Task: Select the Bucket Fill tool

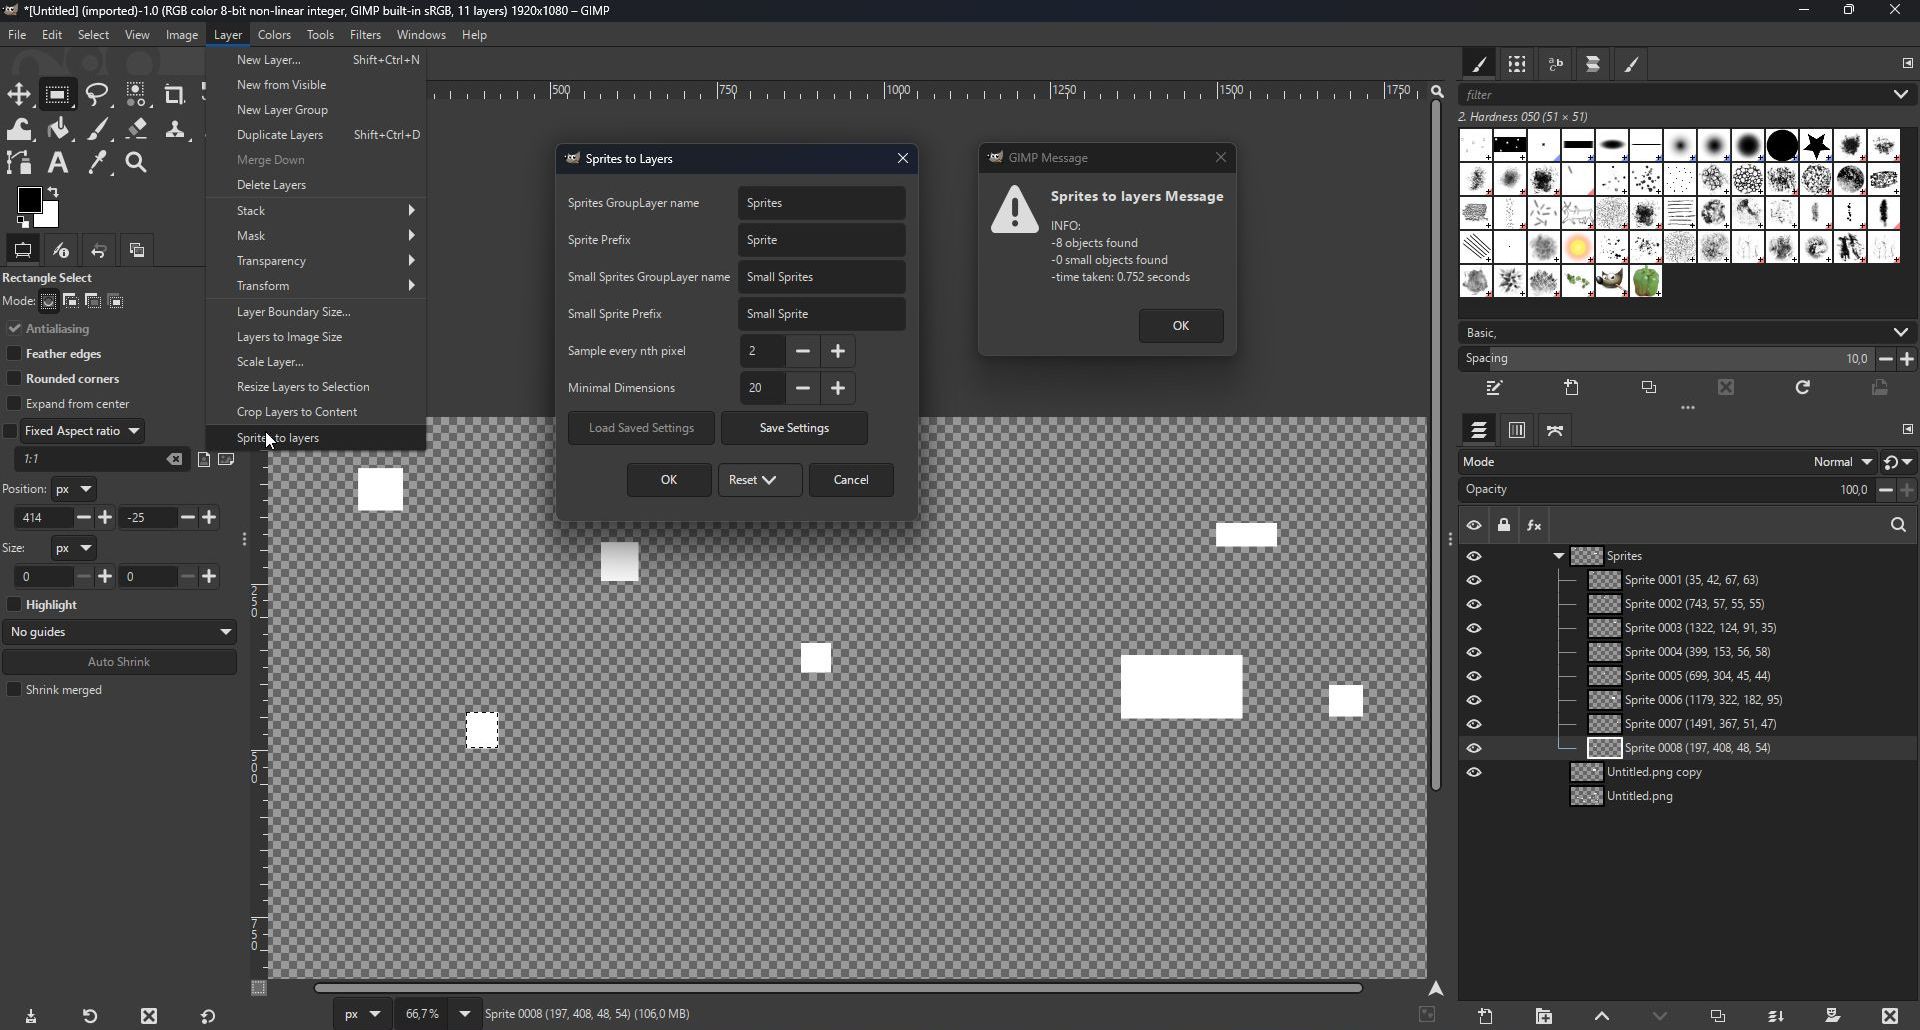Action: [x=59, y=129]
